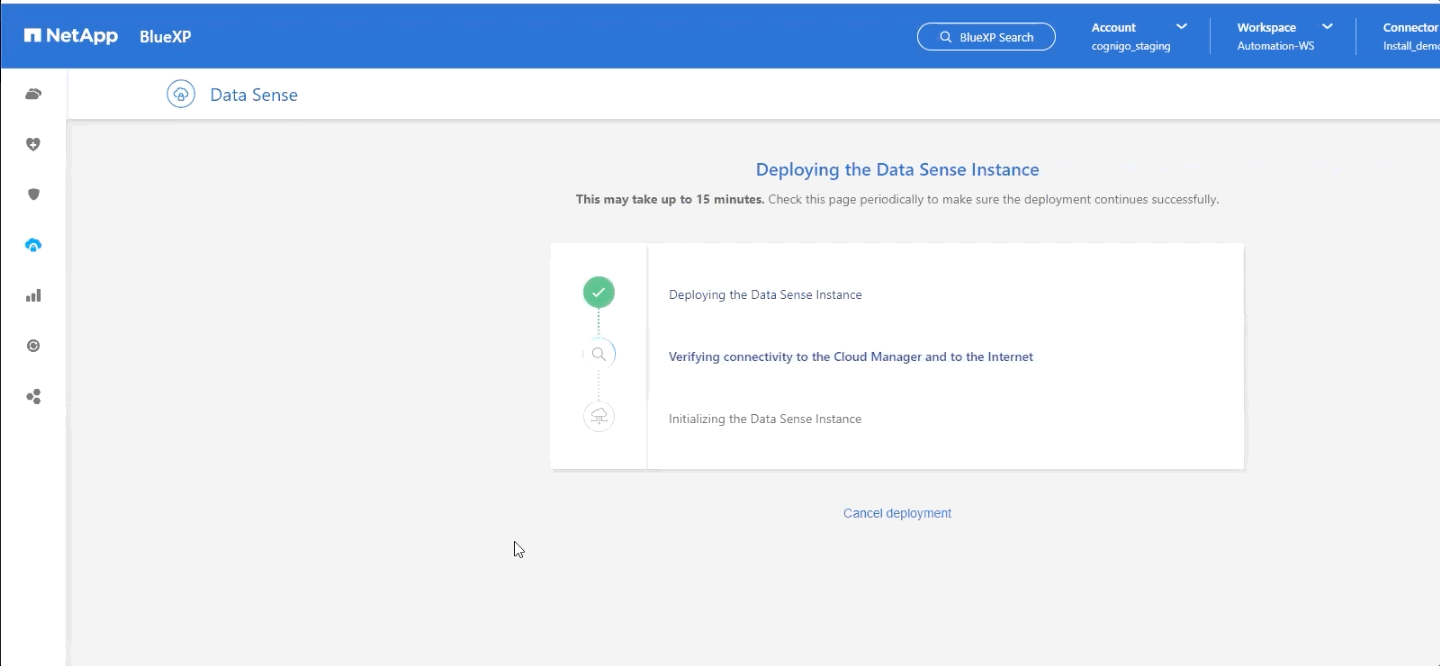Open the connected dots sidebar icon
Screen dimensions: 1440x666
[x=33, y=397]
